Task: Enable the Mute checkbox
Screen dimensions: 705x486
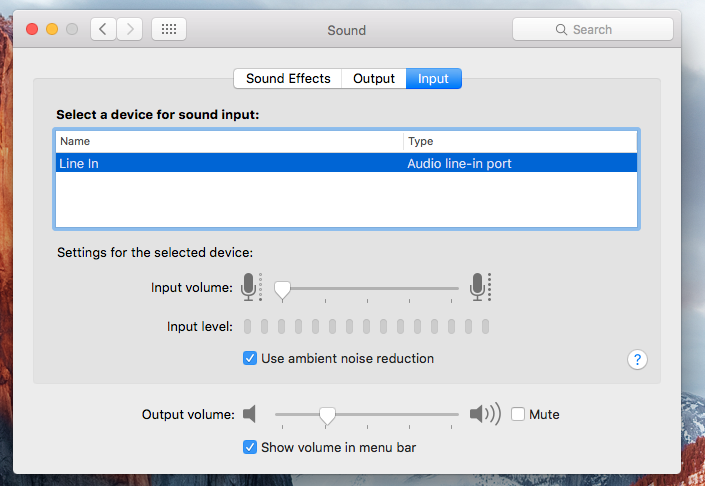Action: (x=518, y=414)
